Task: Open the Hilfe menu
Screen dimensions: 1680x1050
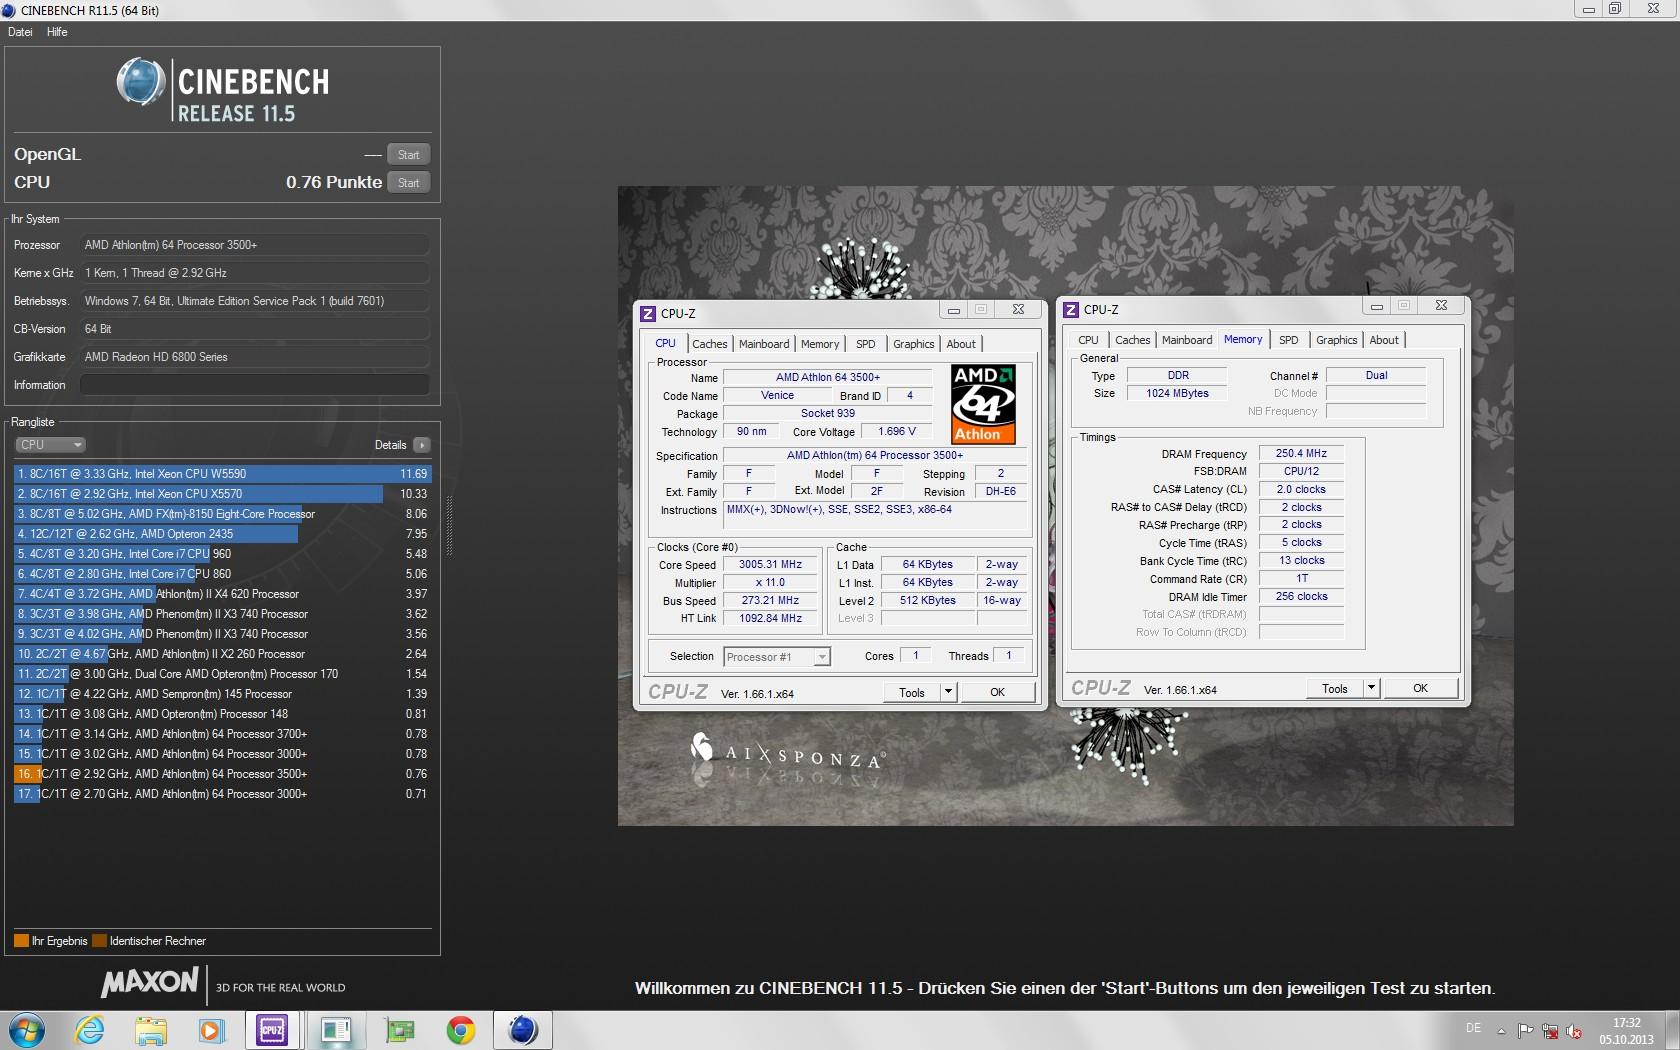Action: point(57,32)
